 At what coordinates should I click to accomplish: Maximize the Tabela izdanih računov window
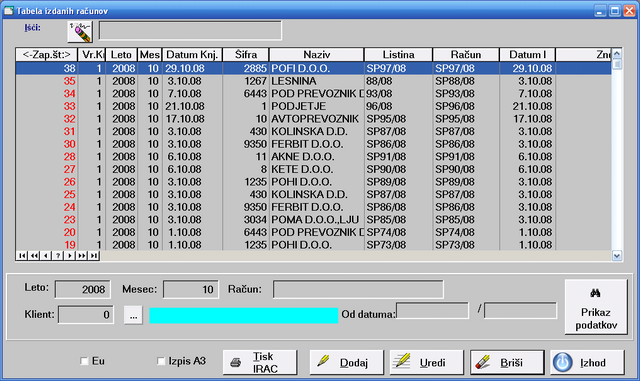[x=614, y=11]
